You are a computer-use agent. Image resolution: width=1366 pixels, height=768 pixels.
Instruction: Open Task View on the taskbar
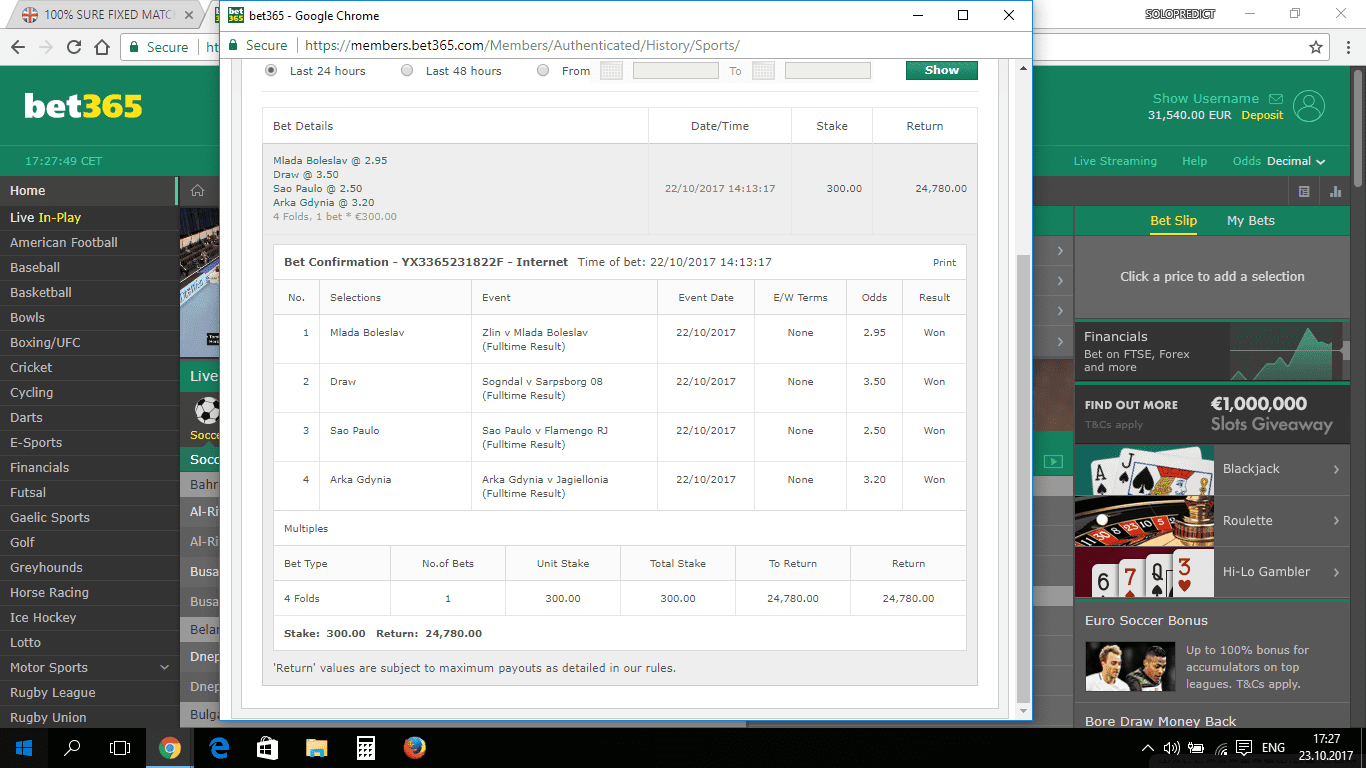click(x=120, y=747)
